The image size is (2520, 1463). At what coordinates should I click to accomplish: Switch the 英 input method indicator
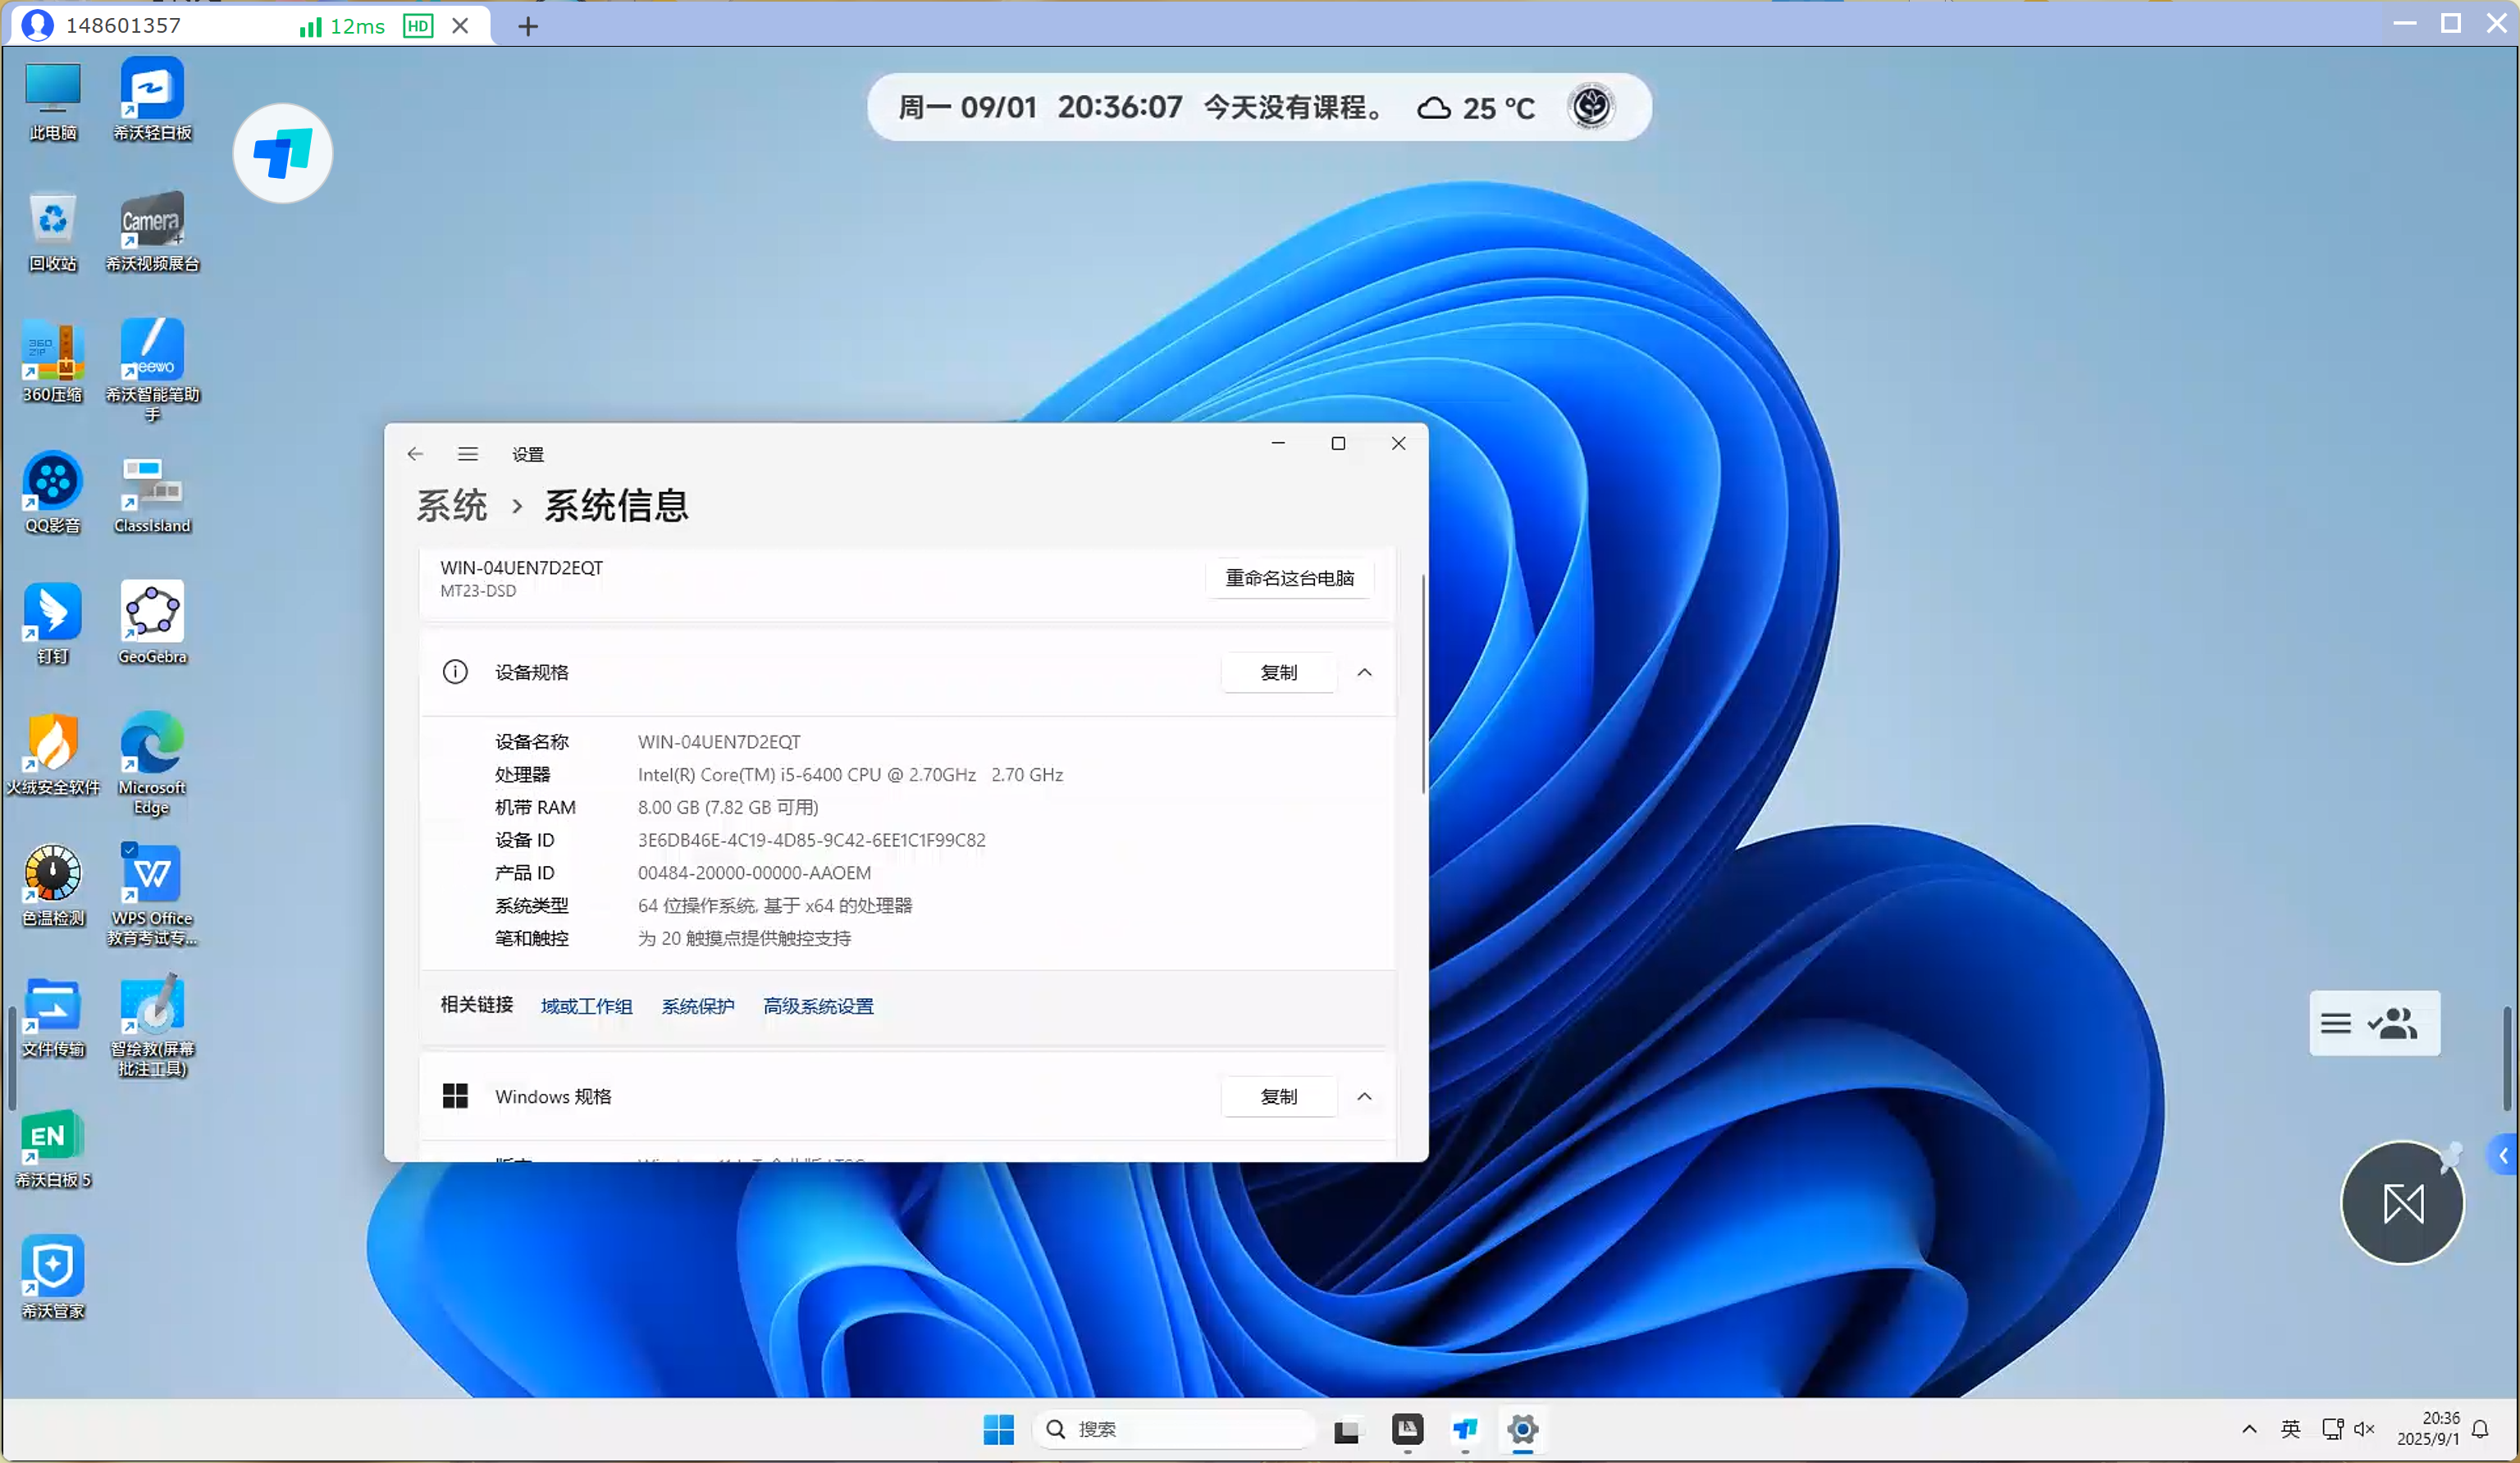pyautogui.click(x=2290, y=1430)
